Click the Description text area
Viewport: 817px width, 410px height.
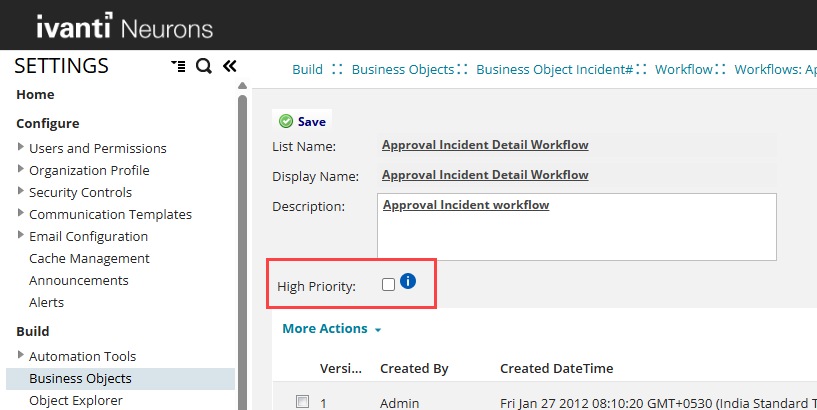click(x=577, y=227)
